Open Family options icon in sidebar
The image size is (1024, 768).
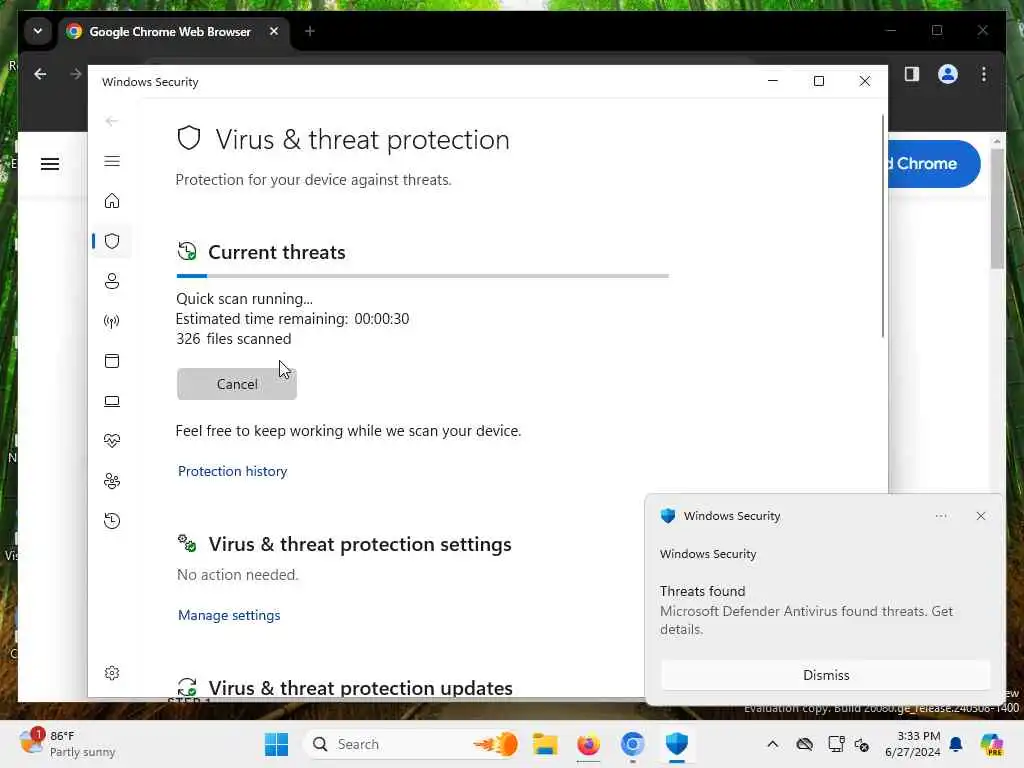tap(112, 481)
